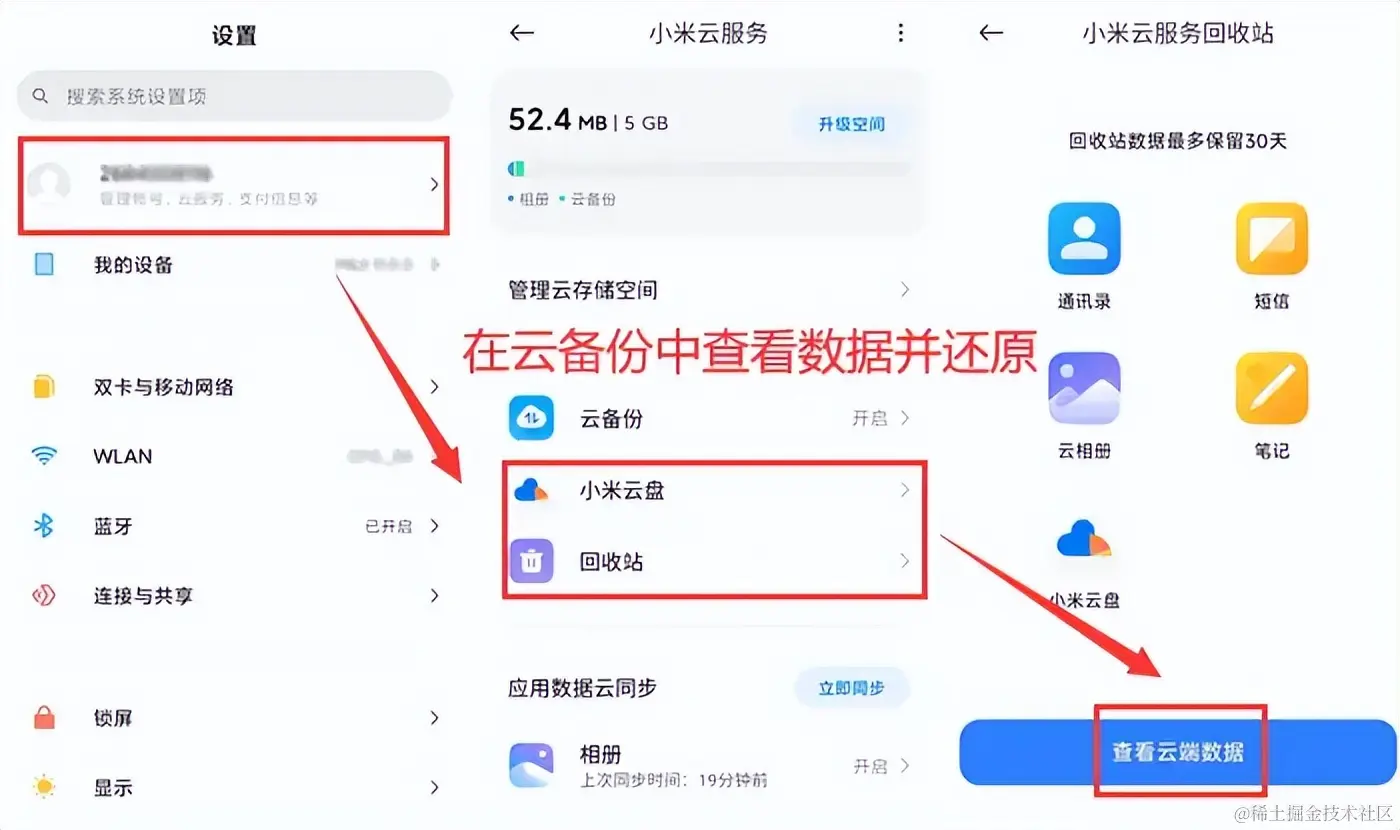Tap the 立即同步 sync now button
Image resolution: width=1400 pixels, height=830 pixels.
coord(851,688)
